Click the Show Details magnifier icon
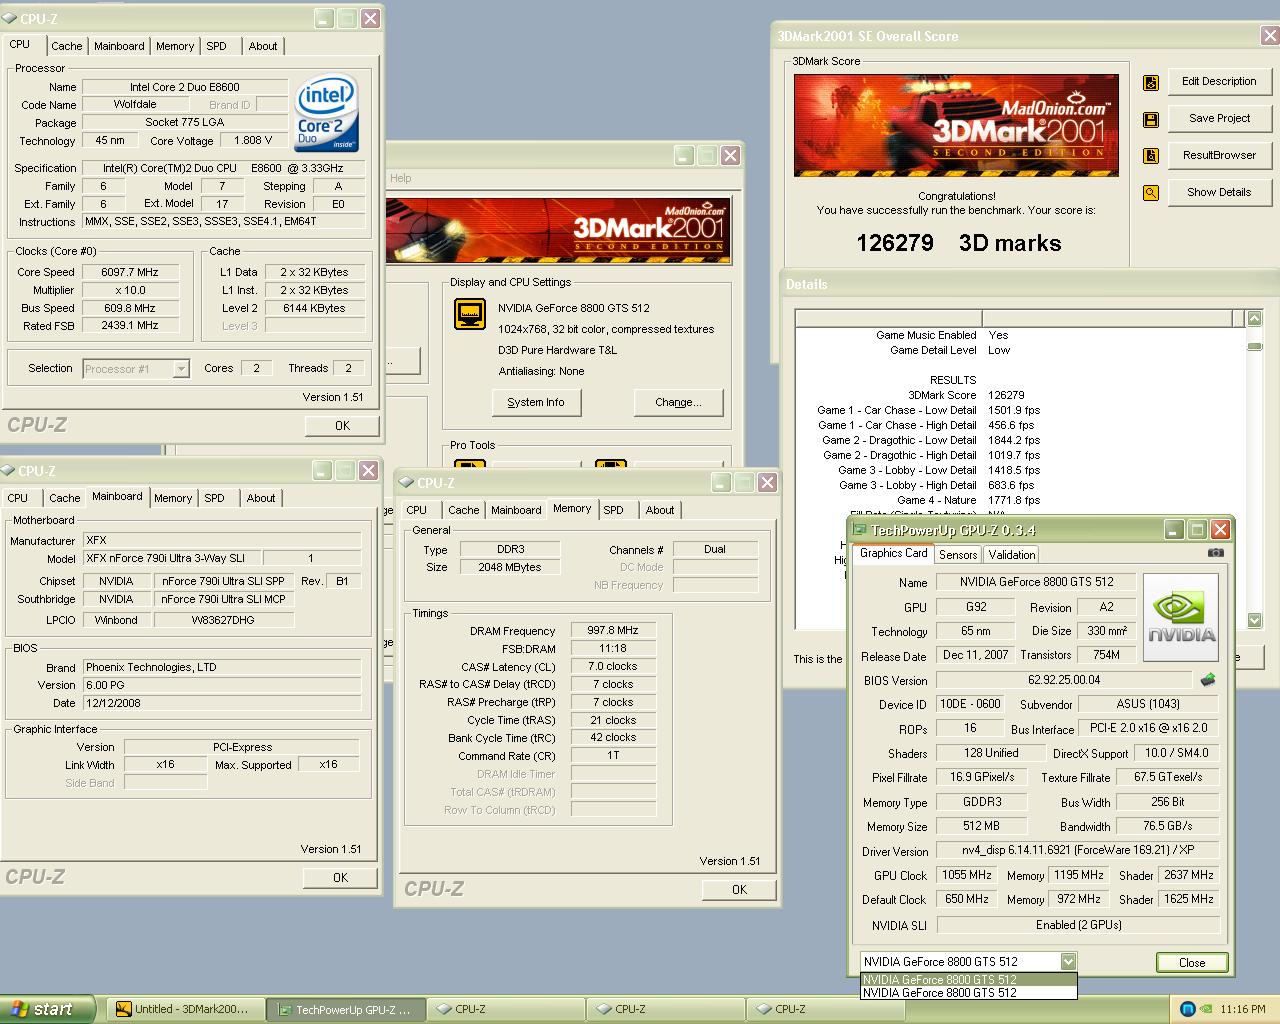Viewport: 1280px width, 1024px height. click(x=1151, y=193)
